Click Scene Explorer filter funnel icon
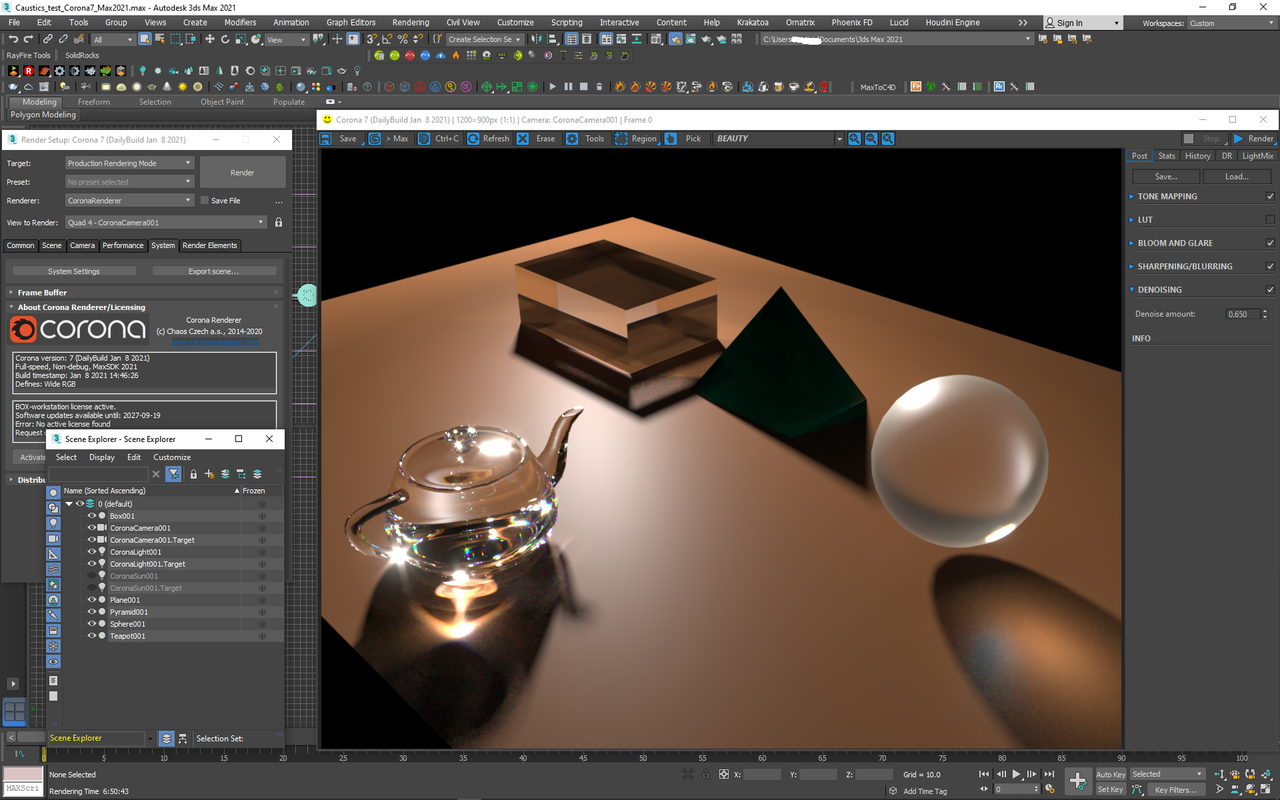 pyautogui.click(x=174, y=474)
